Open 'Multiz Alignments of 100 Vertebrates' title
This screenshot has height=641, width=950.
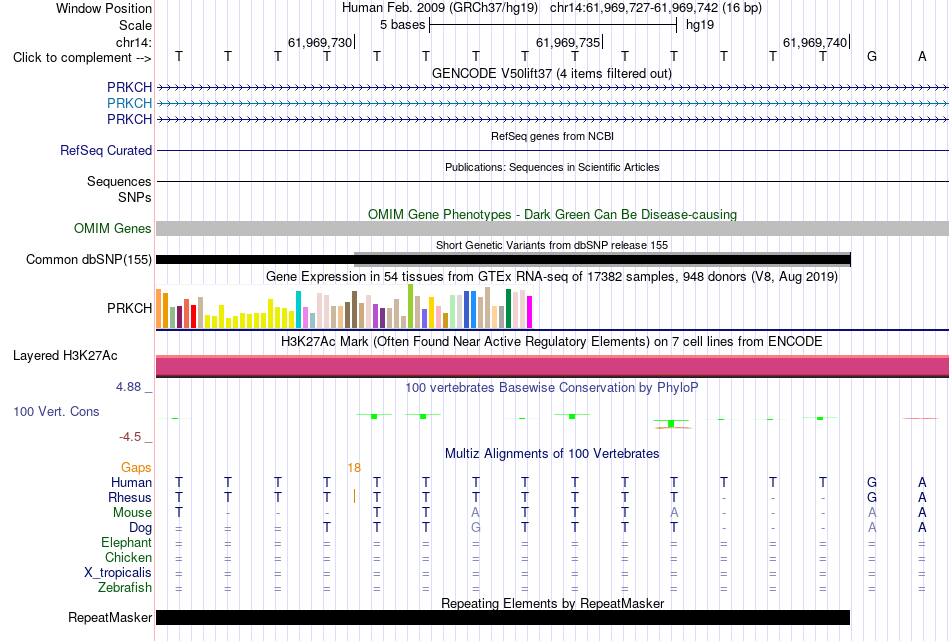(552, 454)
